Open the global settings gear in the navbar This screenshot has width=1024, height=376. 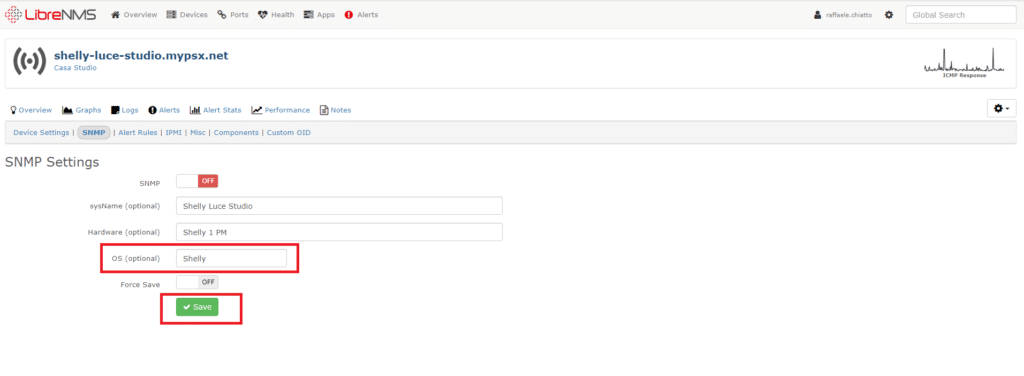coord(889,14)
